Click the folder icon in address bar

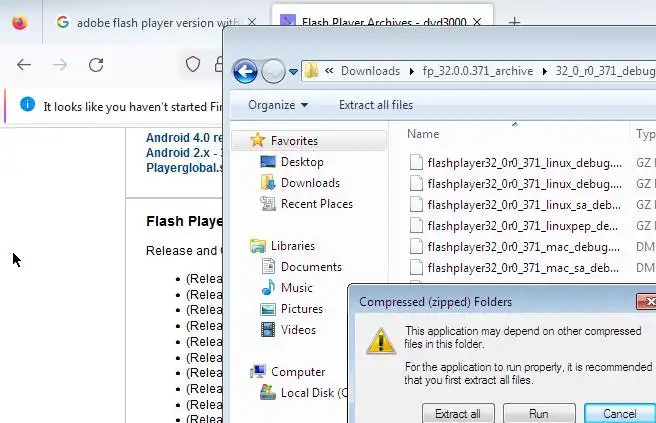[x=311, y=71]
